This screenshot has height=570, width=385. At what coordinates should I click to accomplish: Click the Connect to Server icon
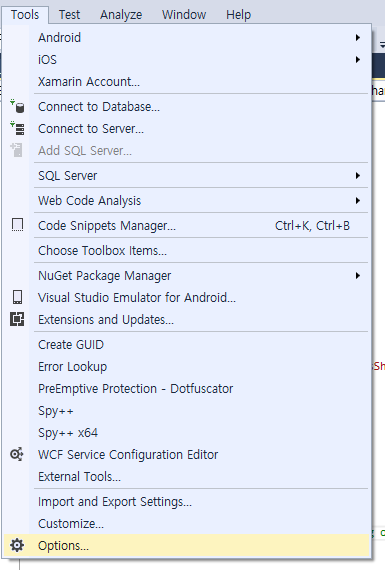[17, 128]
